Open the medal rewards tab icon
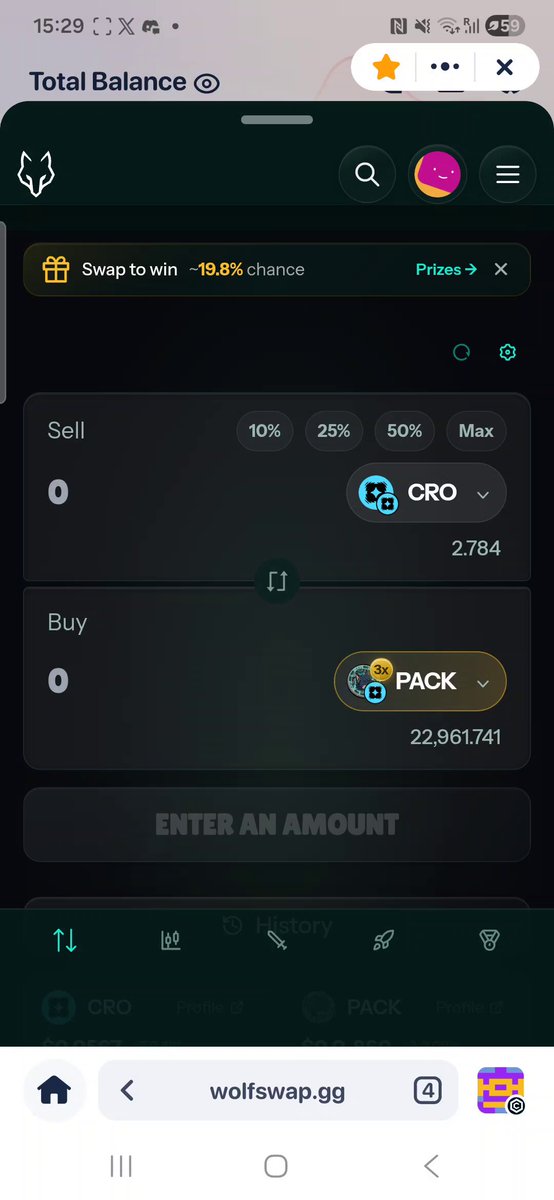The width and height of the screenshot is (554, 1200). (x=489, y=939)
